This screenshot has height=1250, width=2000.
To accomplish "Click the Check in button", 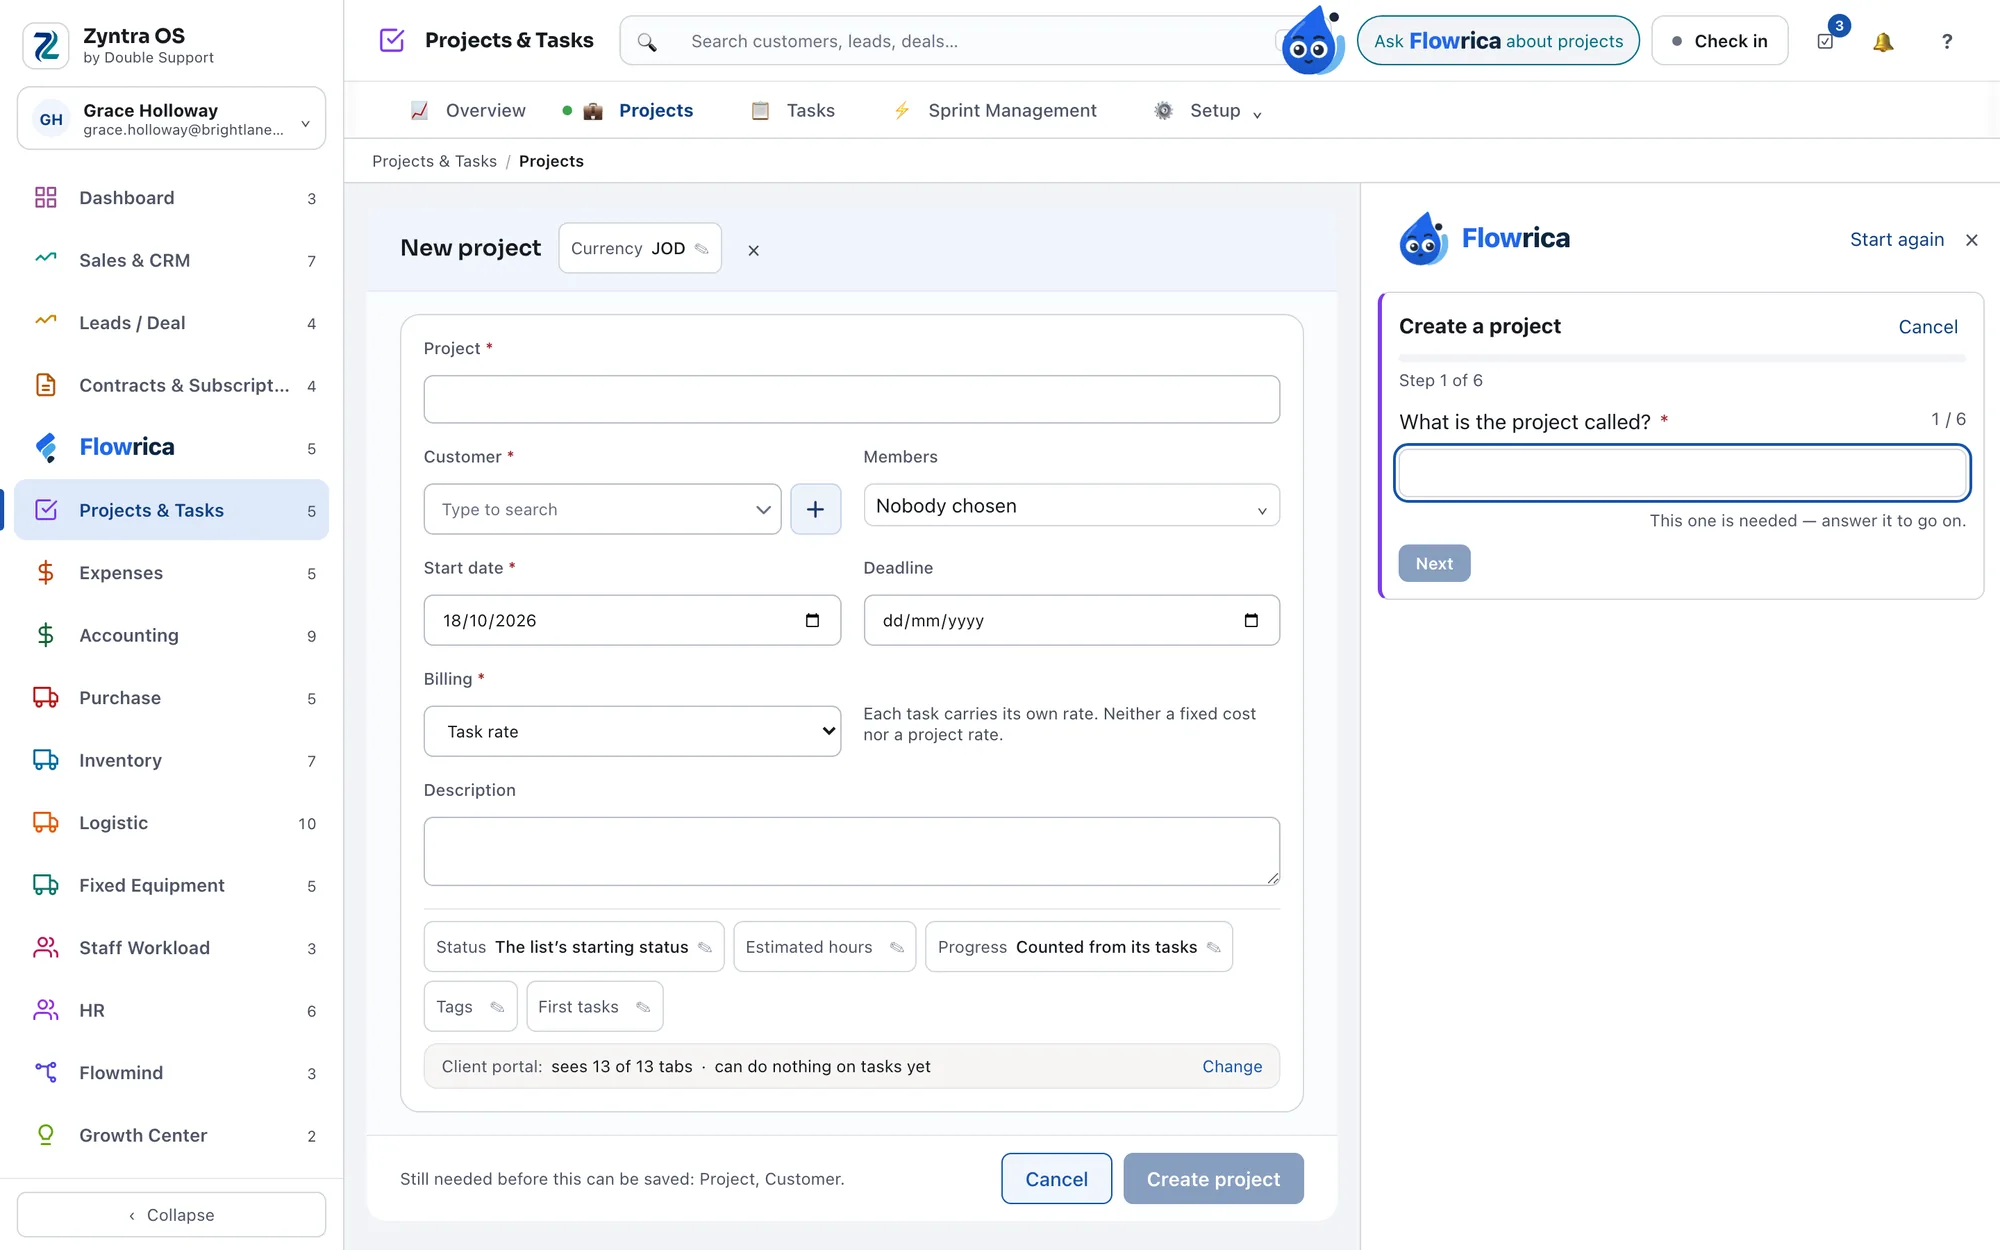I will point(1720,41).
